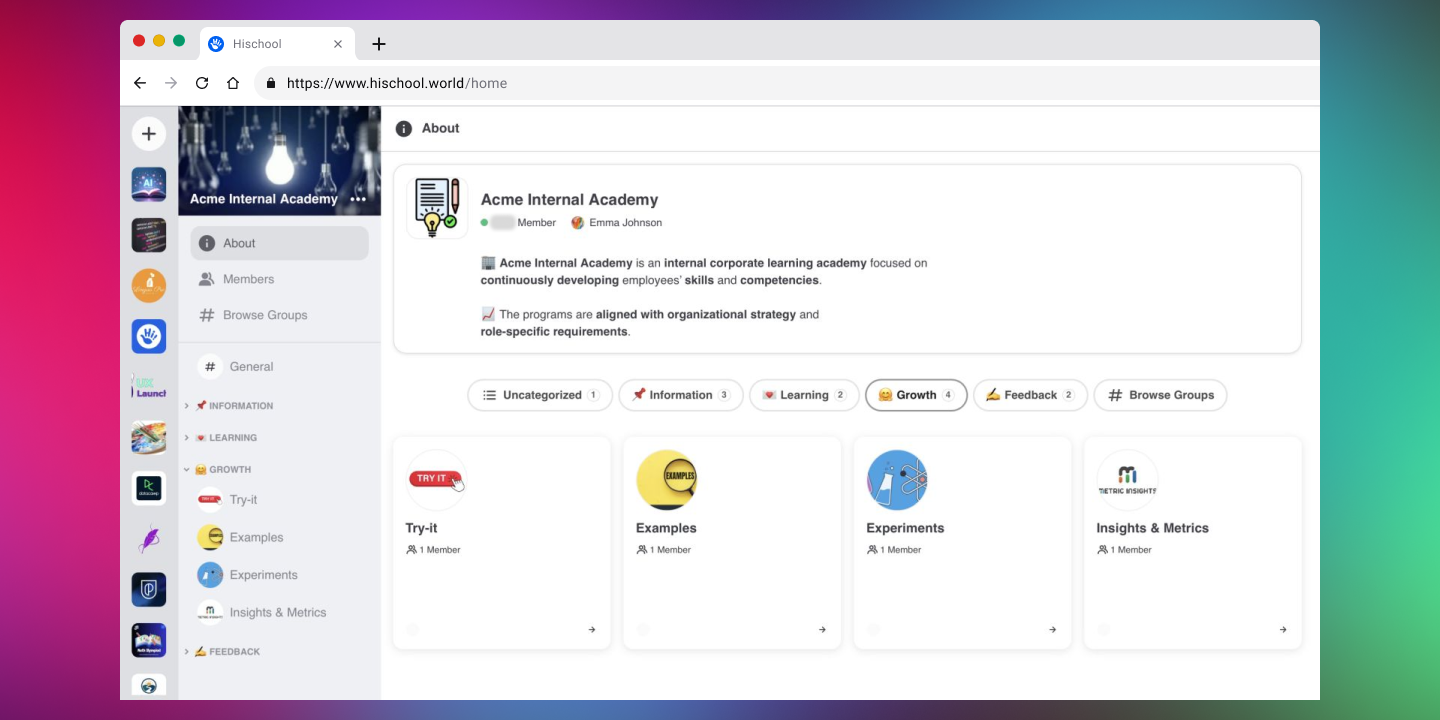Open the dark blue shield community icon
Image resolution: width=1440 pixels, height=720 pixels.
pyautogui.click(x=149, y=590)
